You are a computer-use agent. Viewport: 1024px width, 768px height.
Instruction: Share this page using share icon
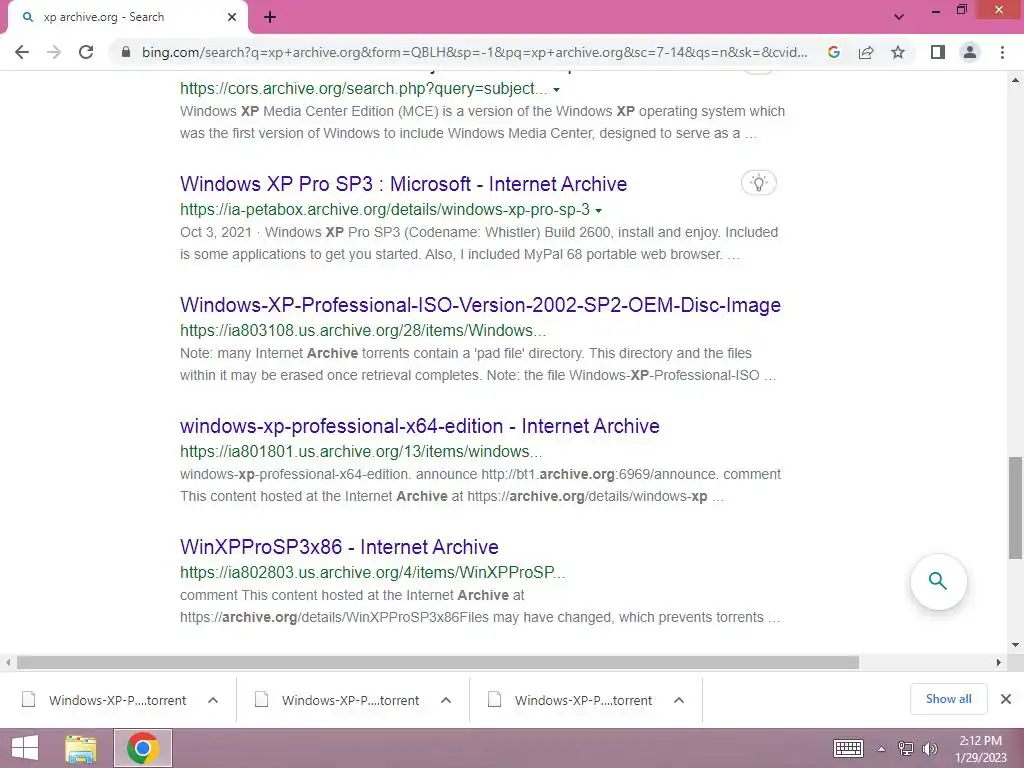tap(866, 52)
